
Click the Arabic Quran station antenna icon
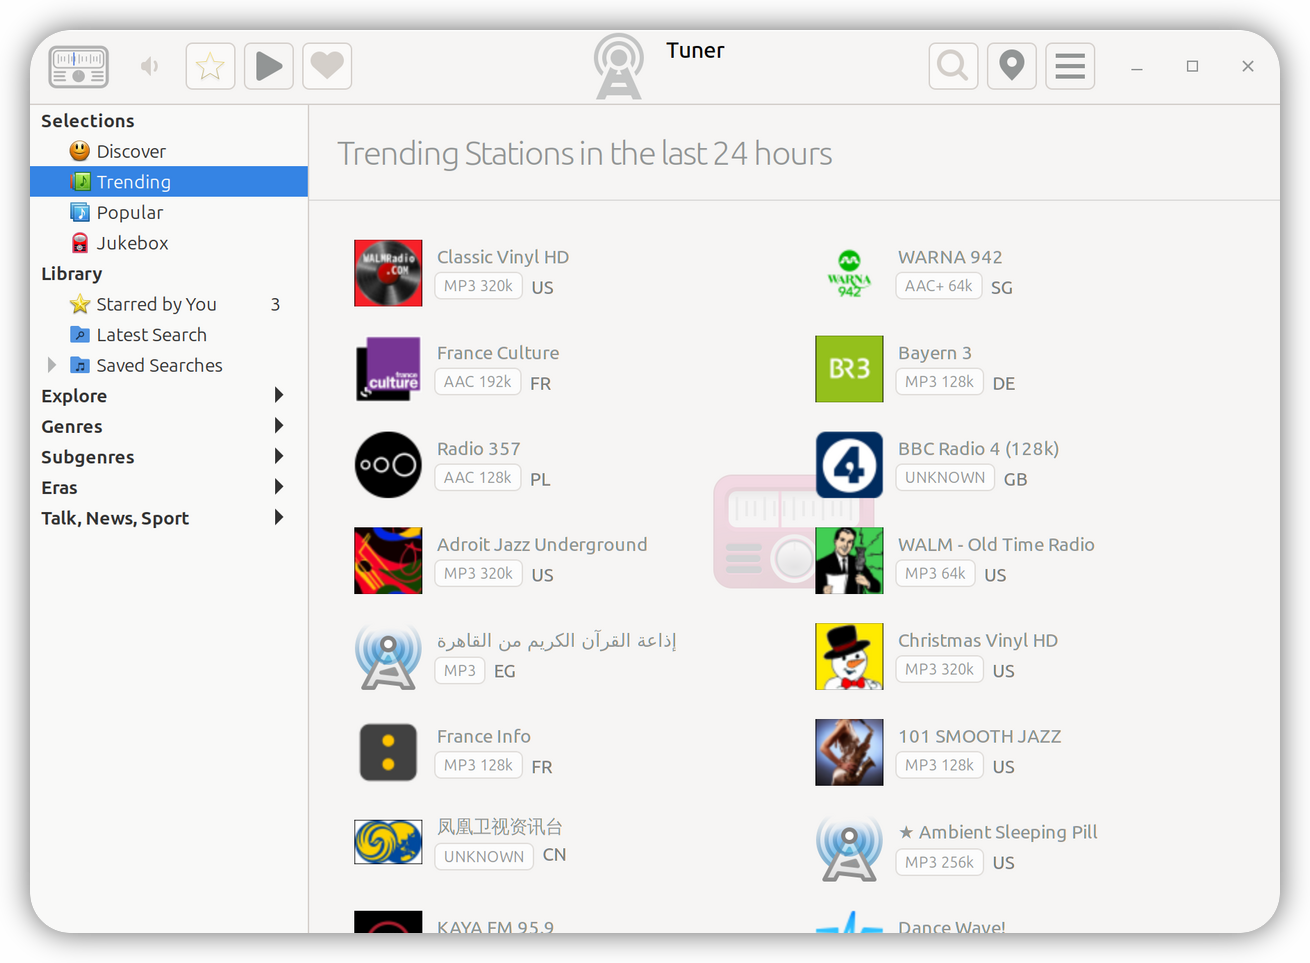click(388, 657)
